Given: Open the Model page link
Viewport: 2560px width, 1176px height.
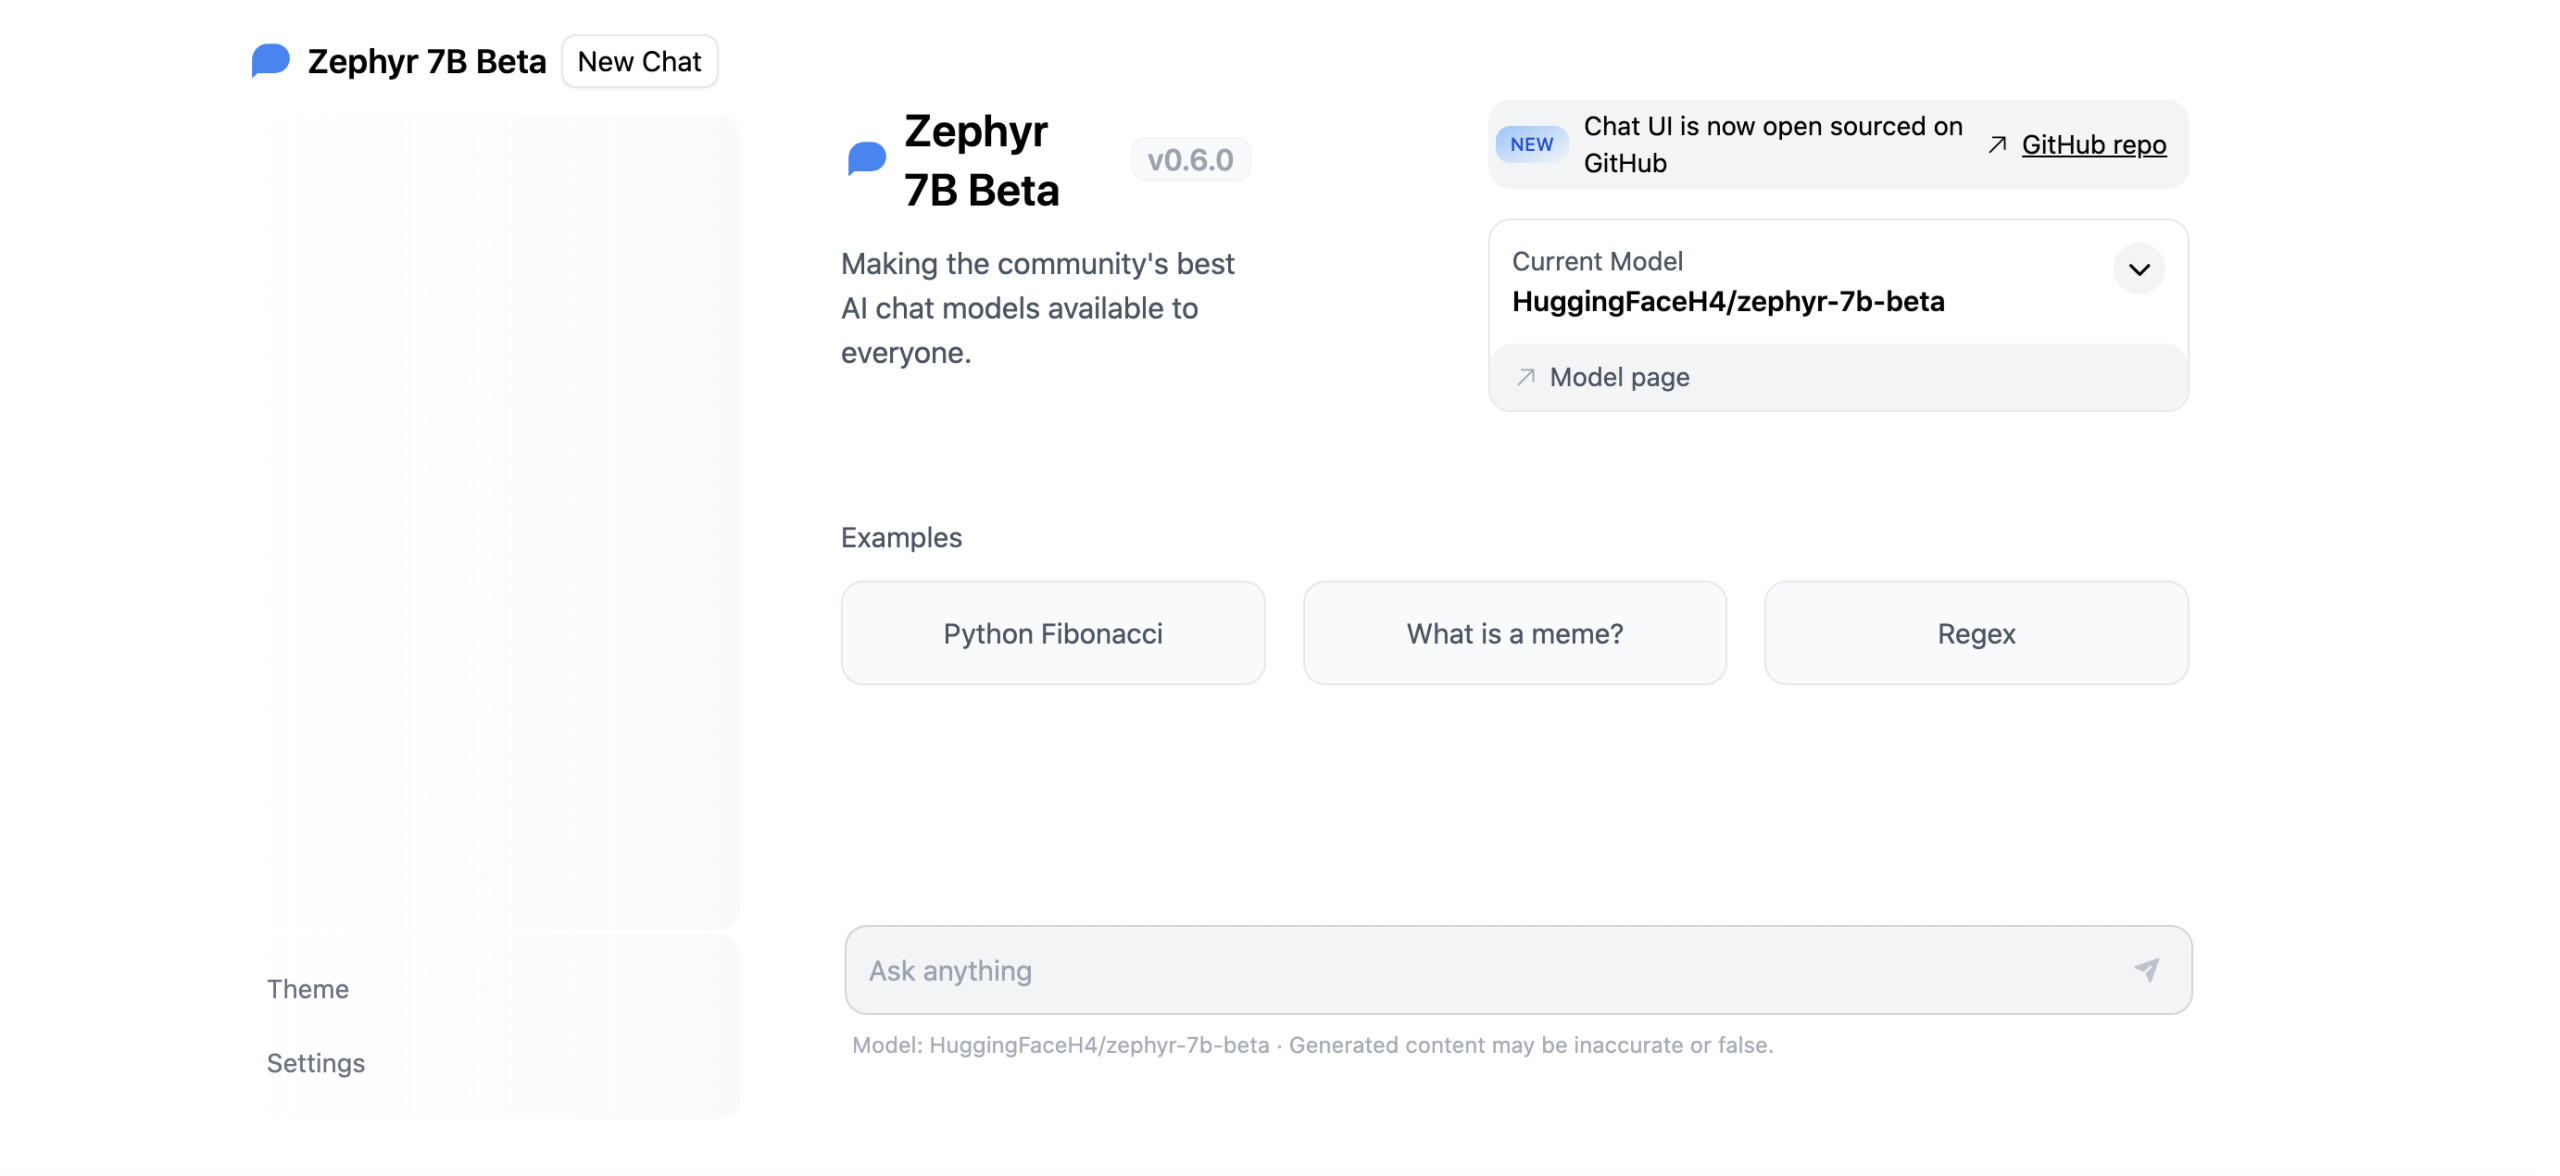Looking at the screenshot, I should point(1619,377).
